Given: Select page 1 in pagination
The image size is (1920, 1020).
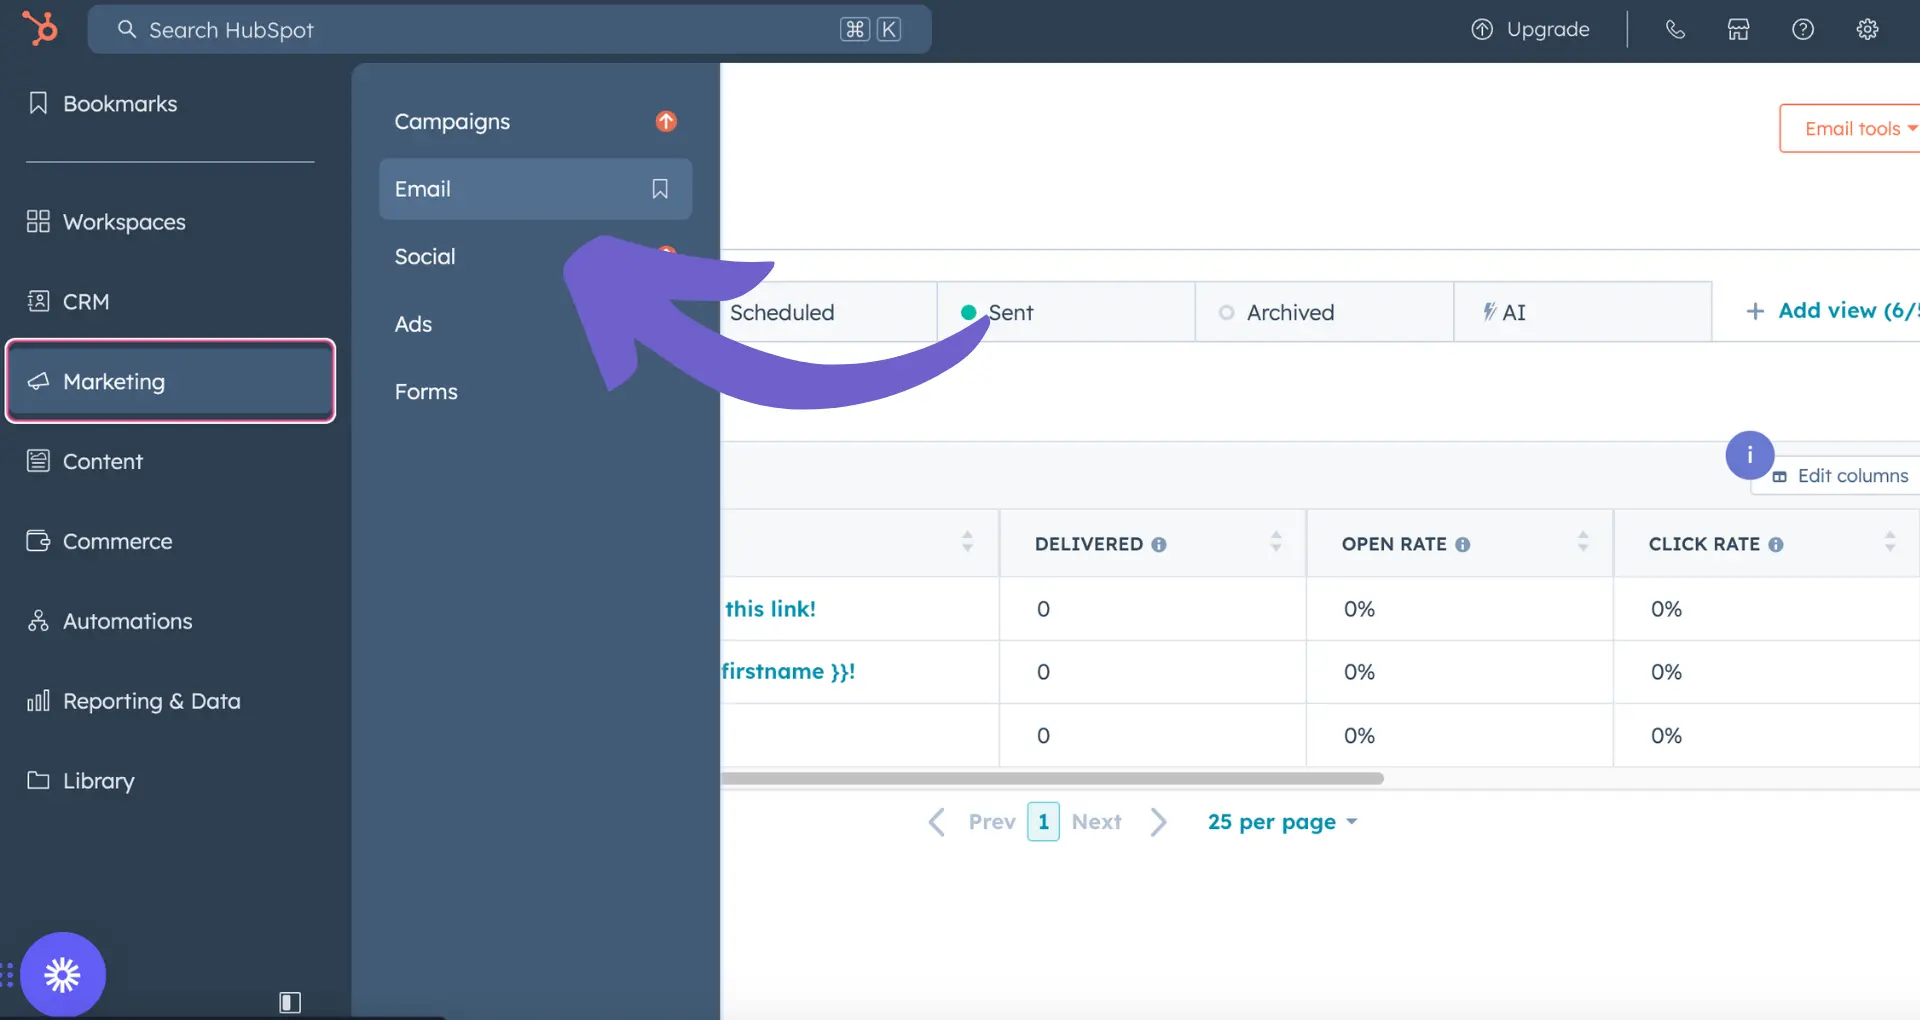Looking at the screenshot, I should point(1043,822).
